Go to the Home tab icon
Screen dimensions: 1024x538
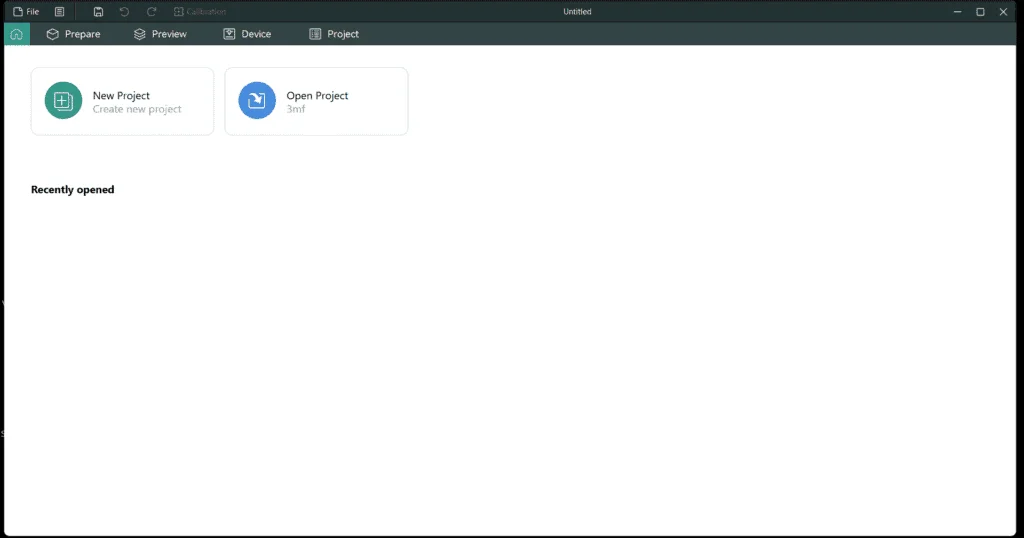click(x=17, y=34)
